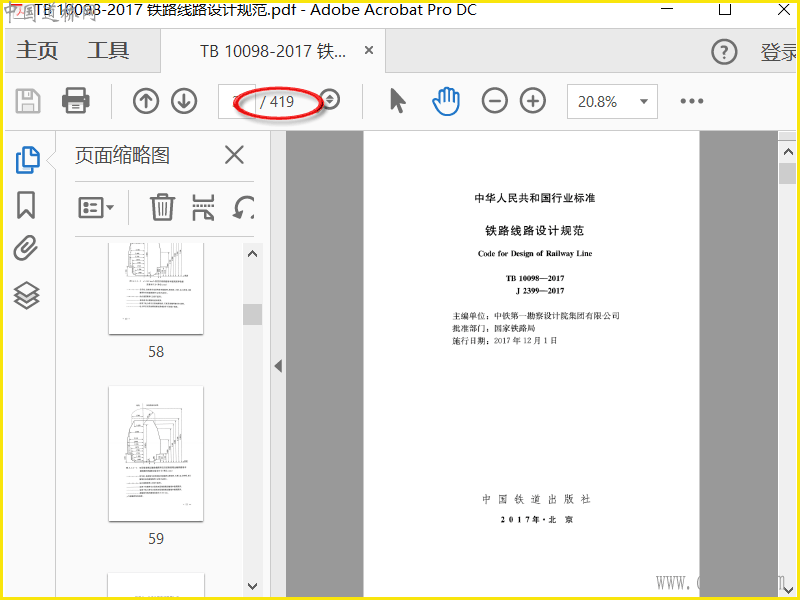Click the save file icon
The width and height of the screenshot is (800, 600).
point(28,101)
